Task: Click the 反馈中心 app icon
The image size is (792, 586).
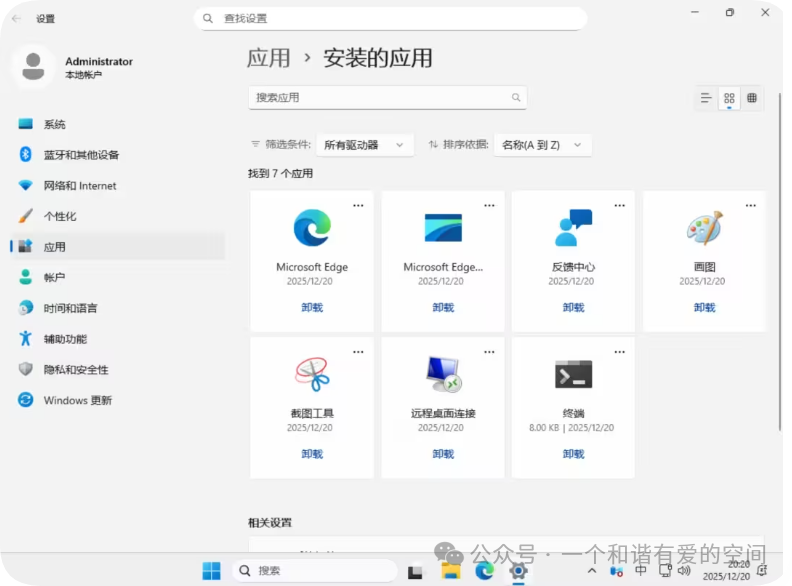Action: pos(573,228)
